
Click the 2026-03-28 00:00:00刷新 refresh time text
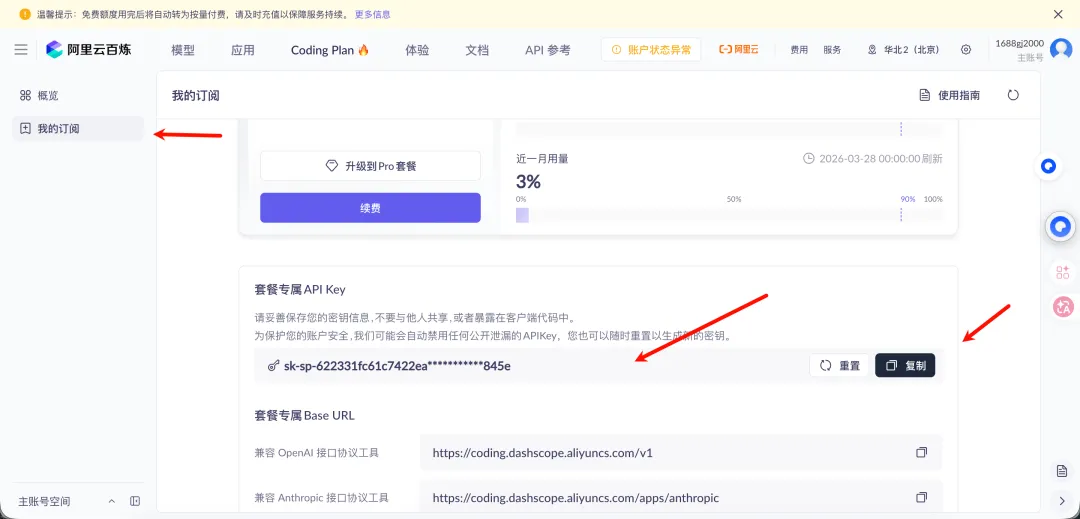(880, 158)
